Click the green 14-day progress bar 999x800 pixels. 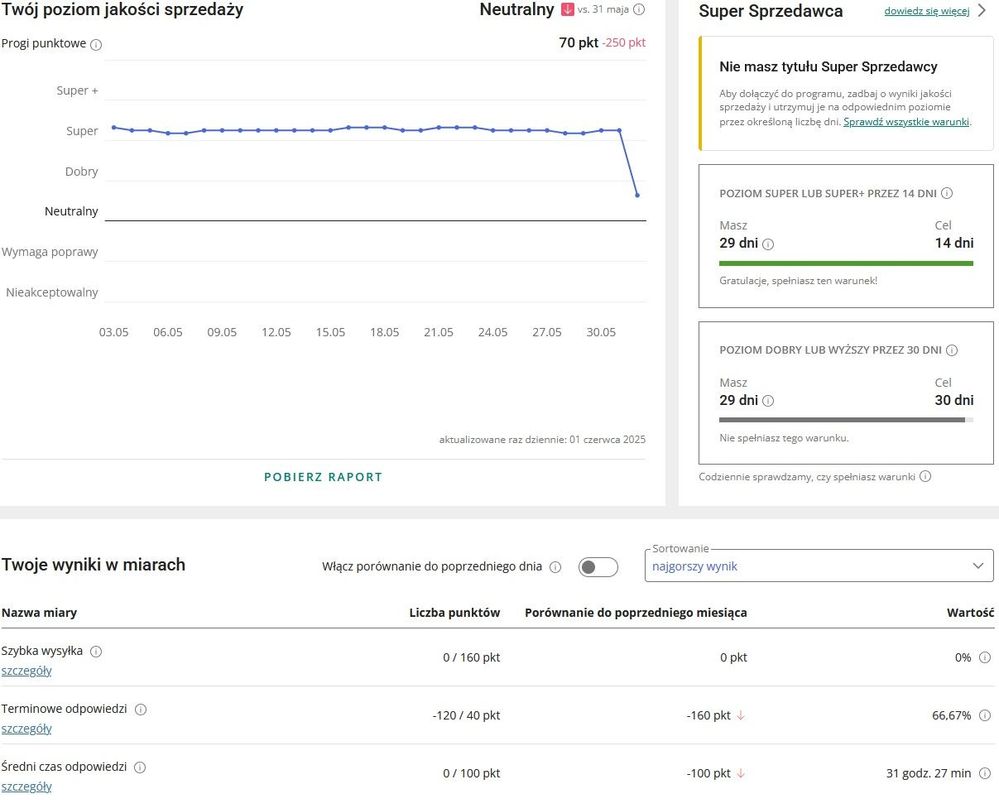click(846, 263)
